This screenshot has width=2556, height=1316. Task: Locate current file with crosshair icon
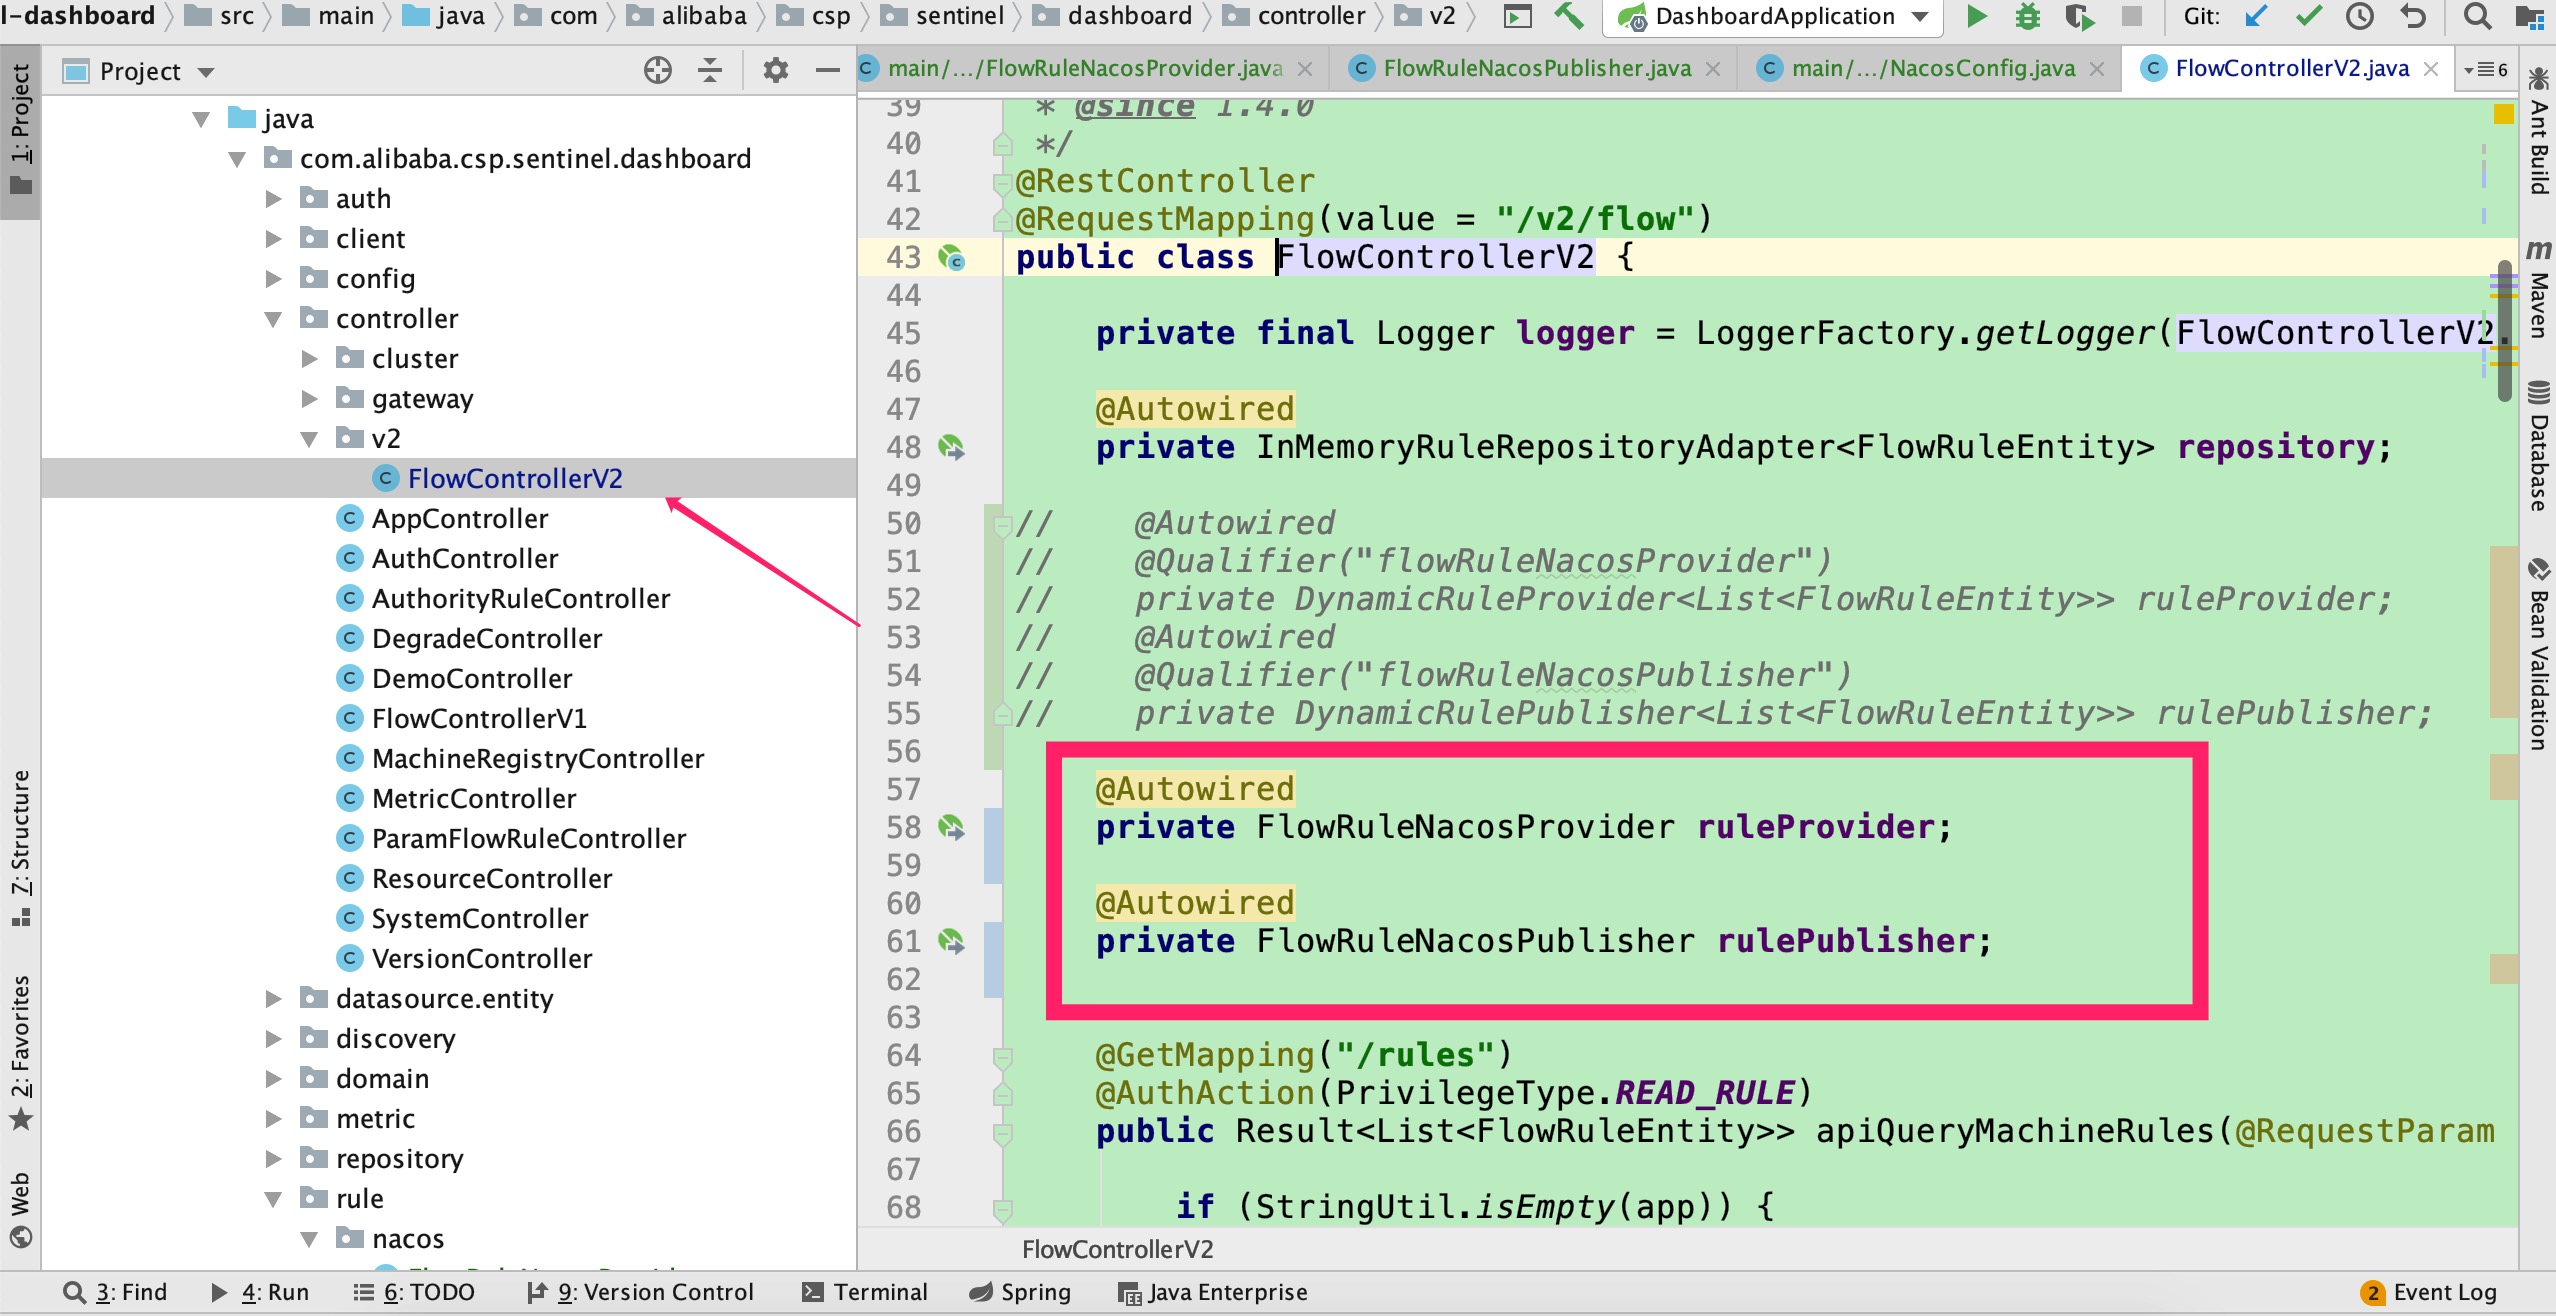pos(657,70)
